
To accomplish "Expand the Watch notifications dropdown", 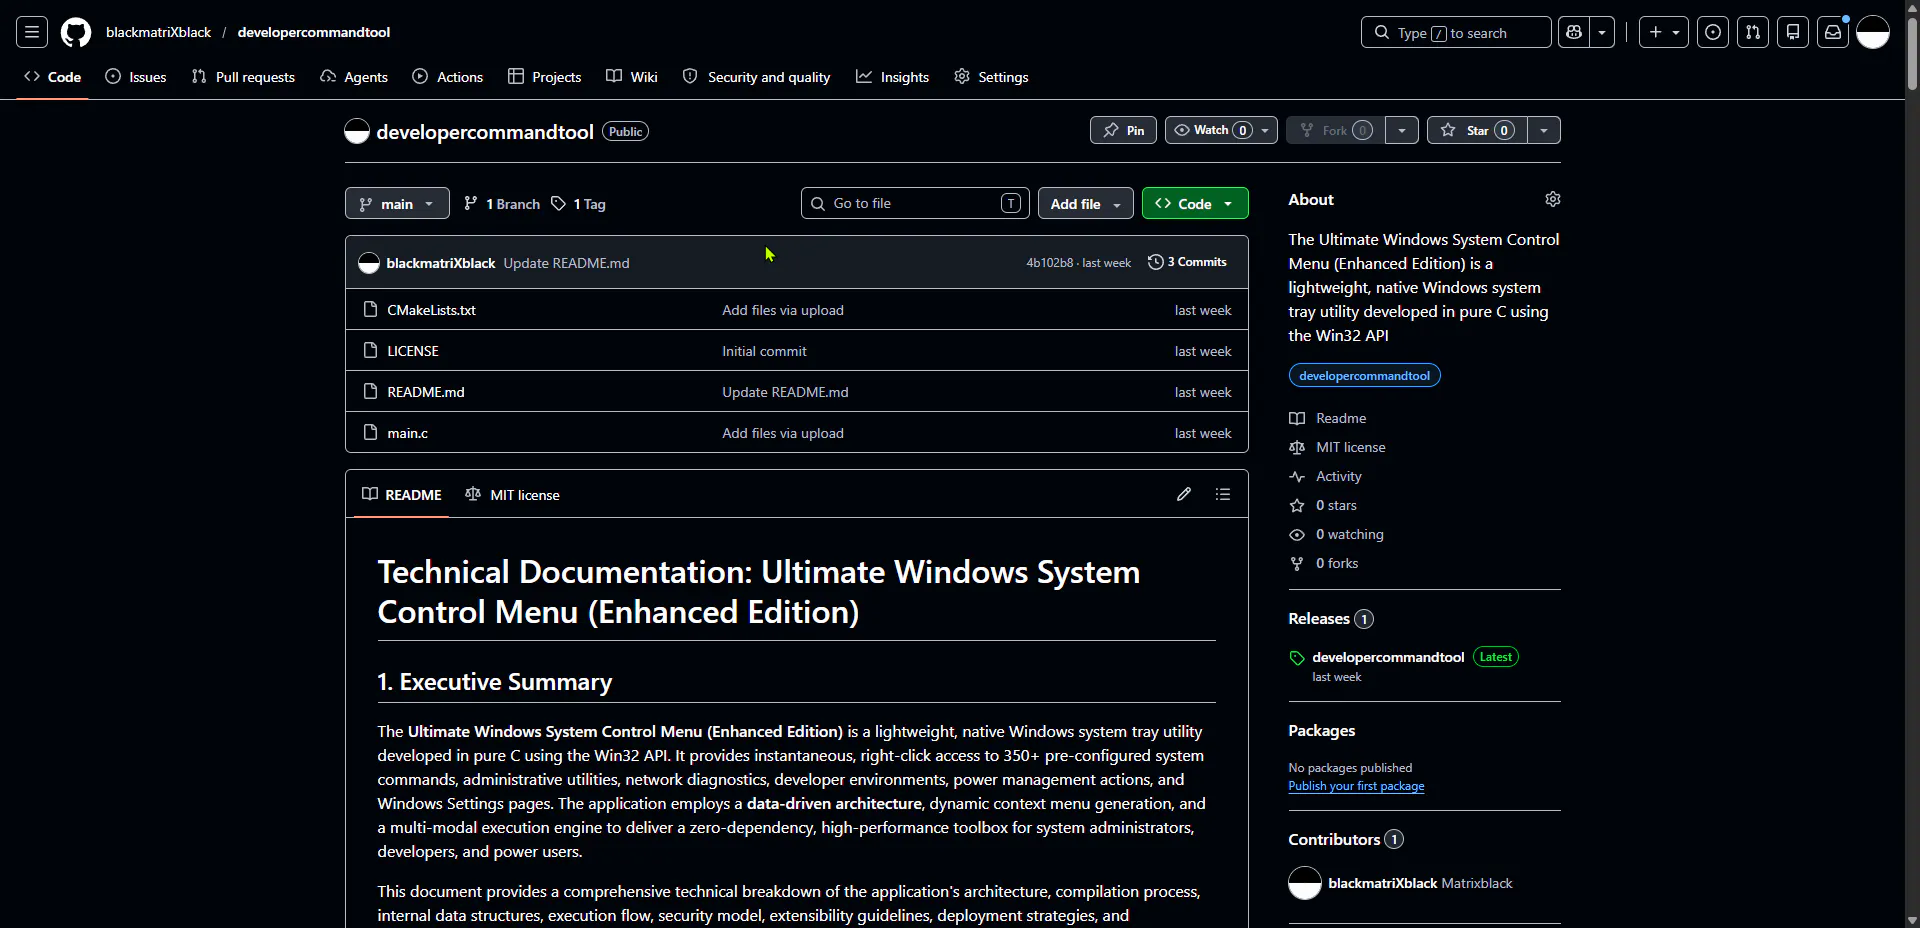I will click(1221, 130).
